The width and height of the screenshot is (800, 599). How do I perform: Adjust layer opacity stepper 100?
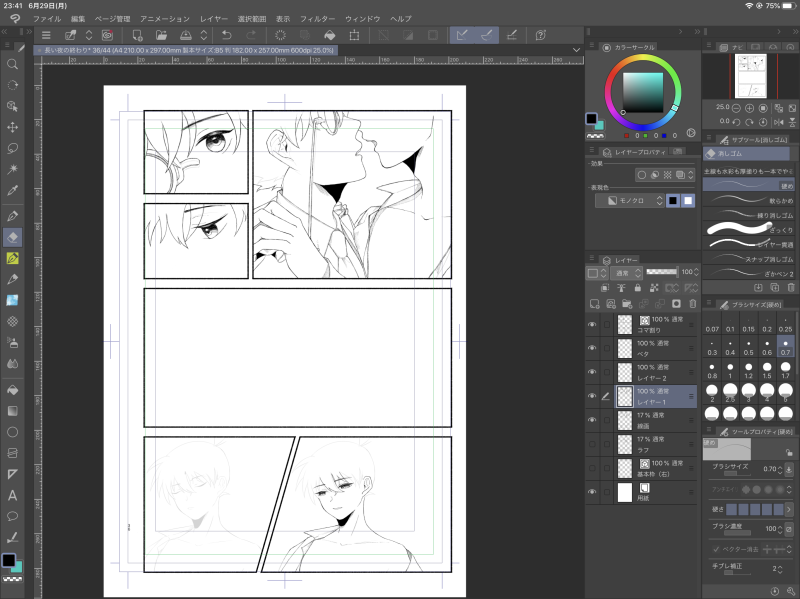[x=696, y=272]
